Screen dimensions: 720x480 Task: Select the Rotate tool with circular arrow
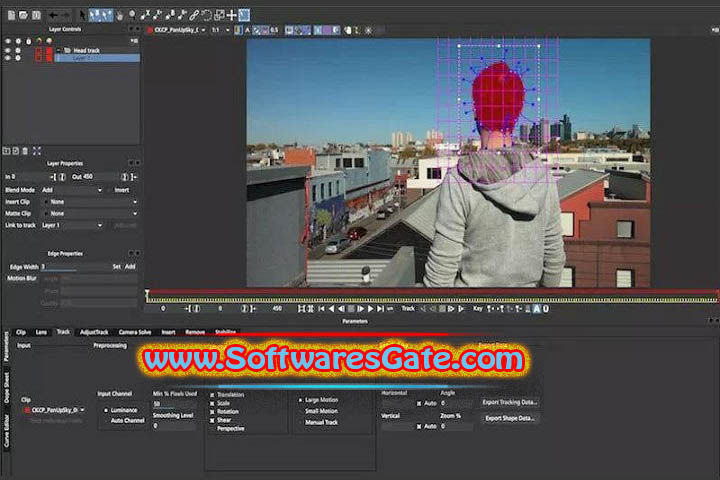click(207, 15)
